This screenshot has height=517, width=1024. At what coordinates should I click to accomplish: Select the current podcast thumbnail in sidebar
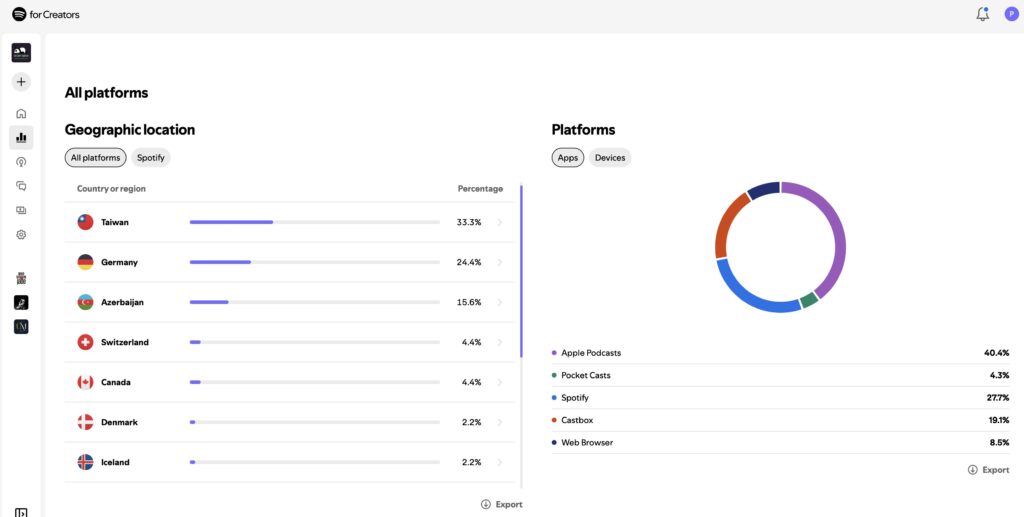pos(21,53)
